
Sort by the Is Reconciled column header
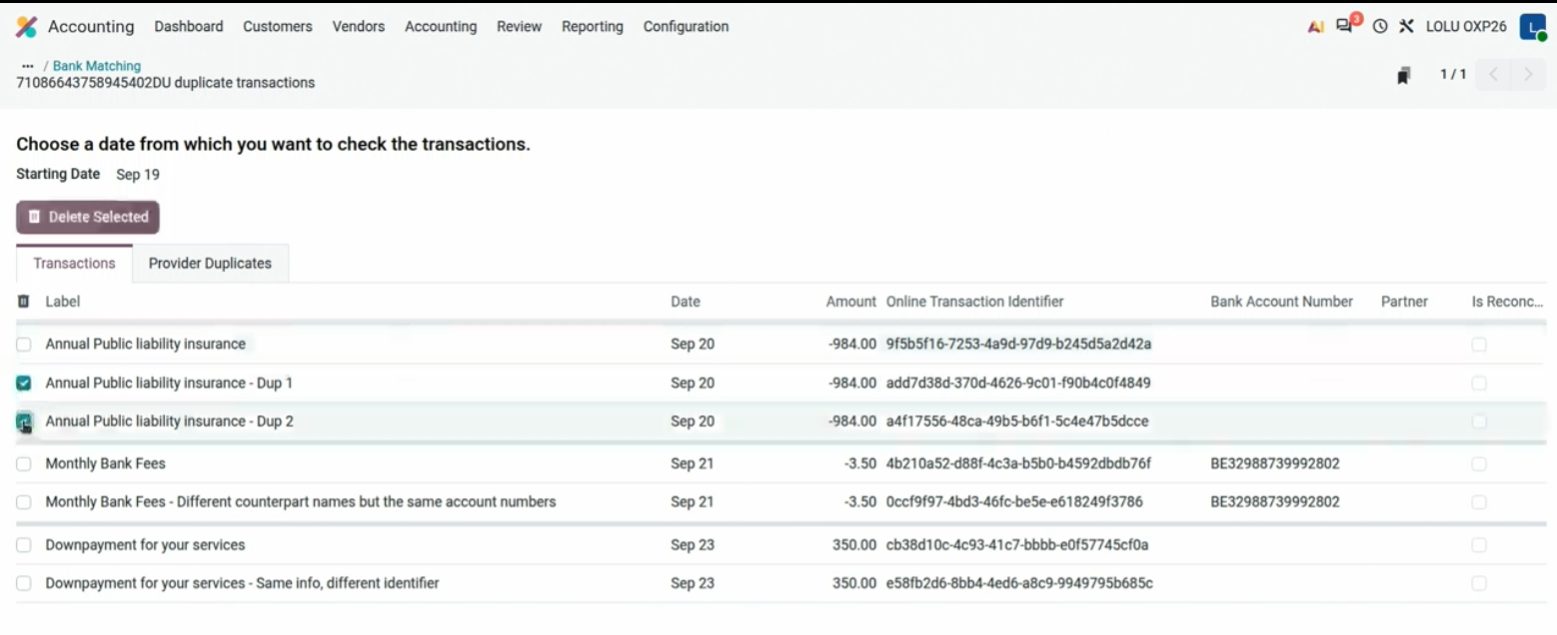click(1507, 301)
